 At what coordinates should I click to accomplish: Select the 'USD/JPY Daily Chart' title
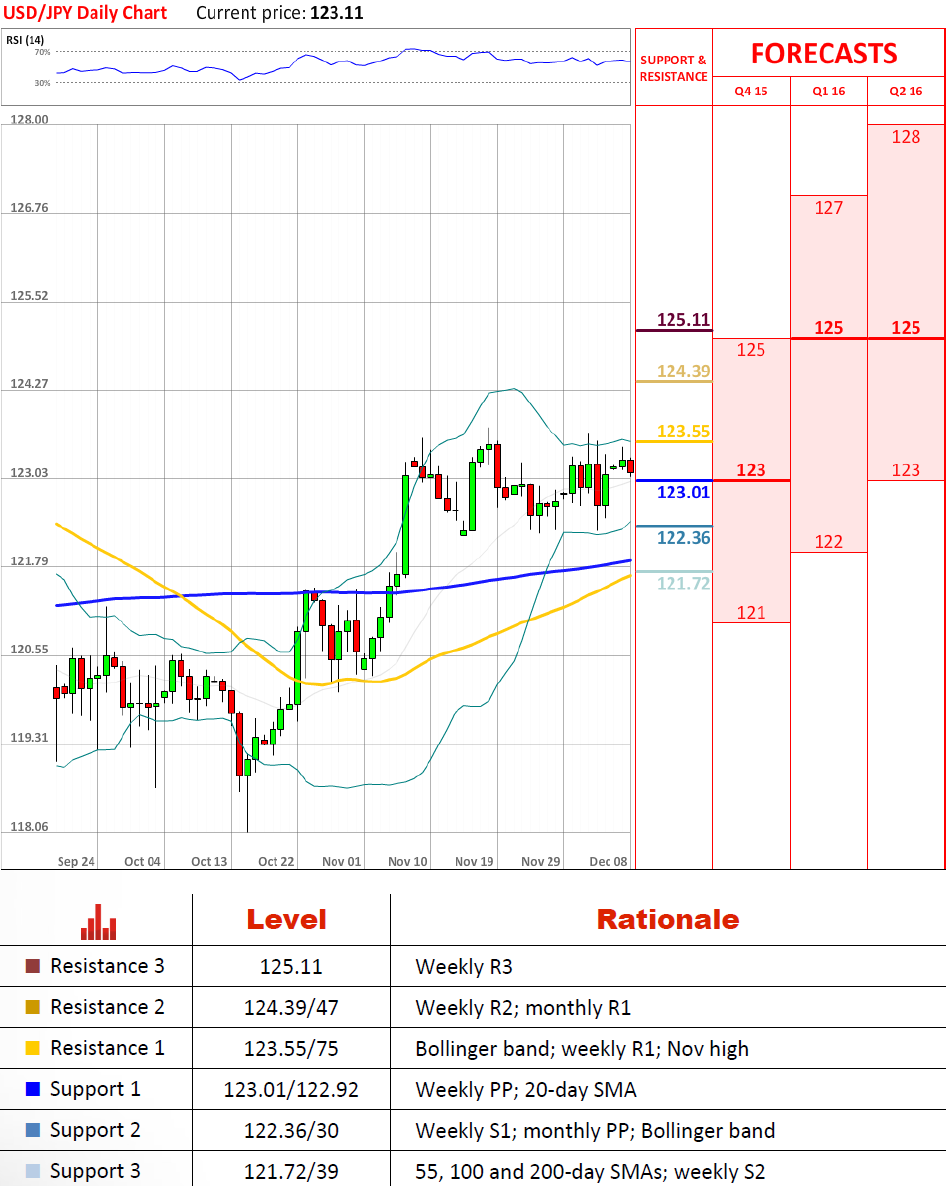tap(85, 13)
